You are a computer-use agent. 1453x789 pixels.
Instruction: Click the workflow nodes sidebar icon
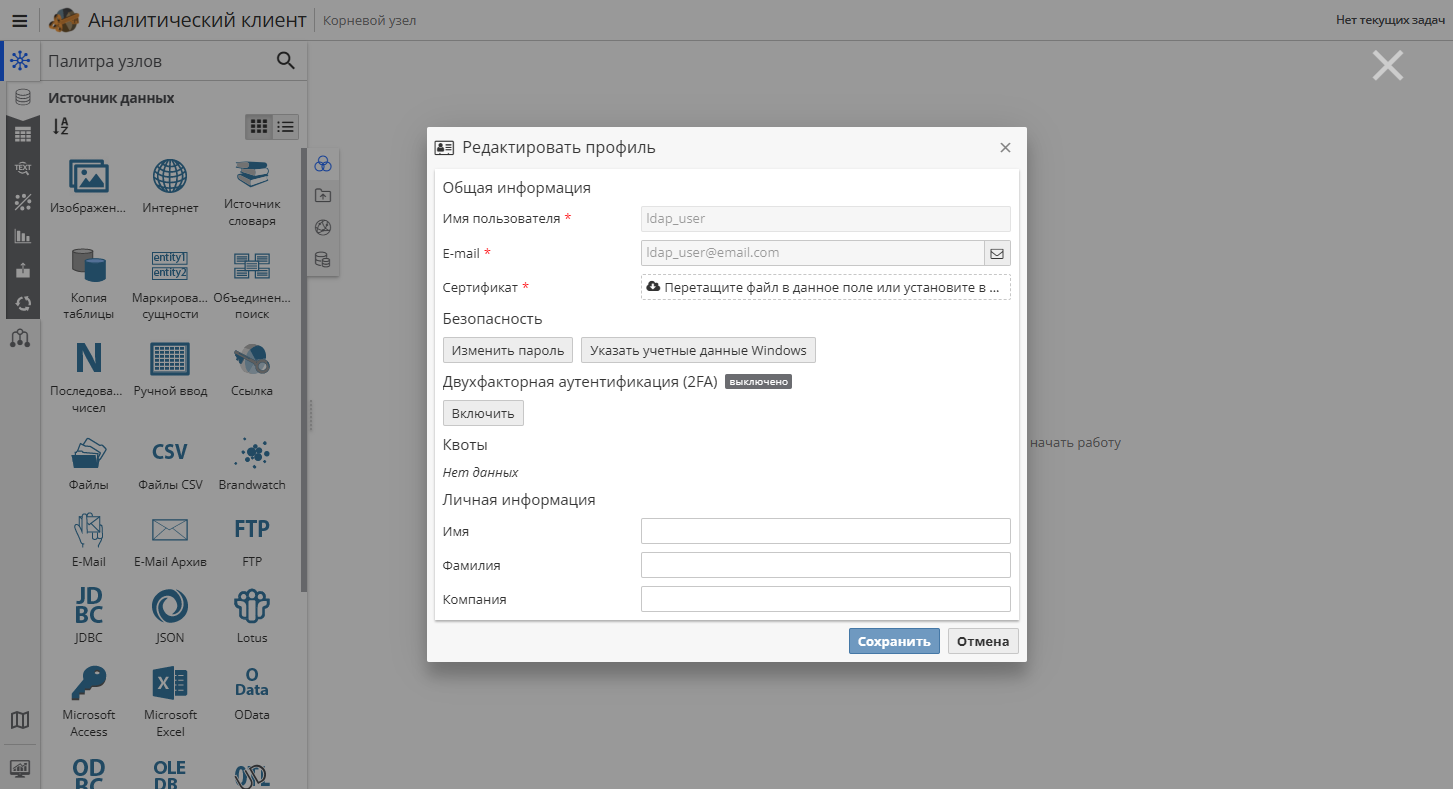[x=20, y=338]
